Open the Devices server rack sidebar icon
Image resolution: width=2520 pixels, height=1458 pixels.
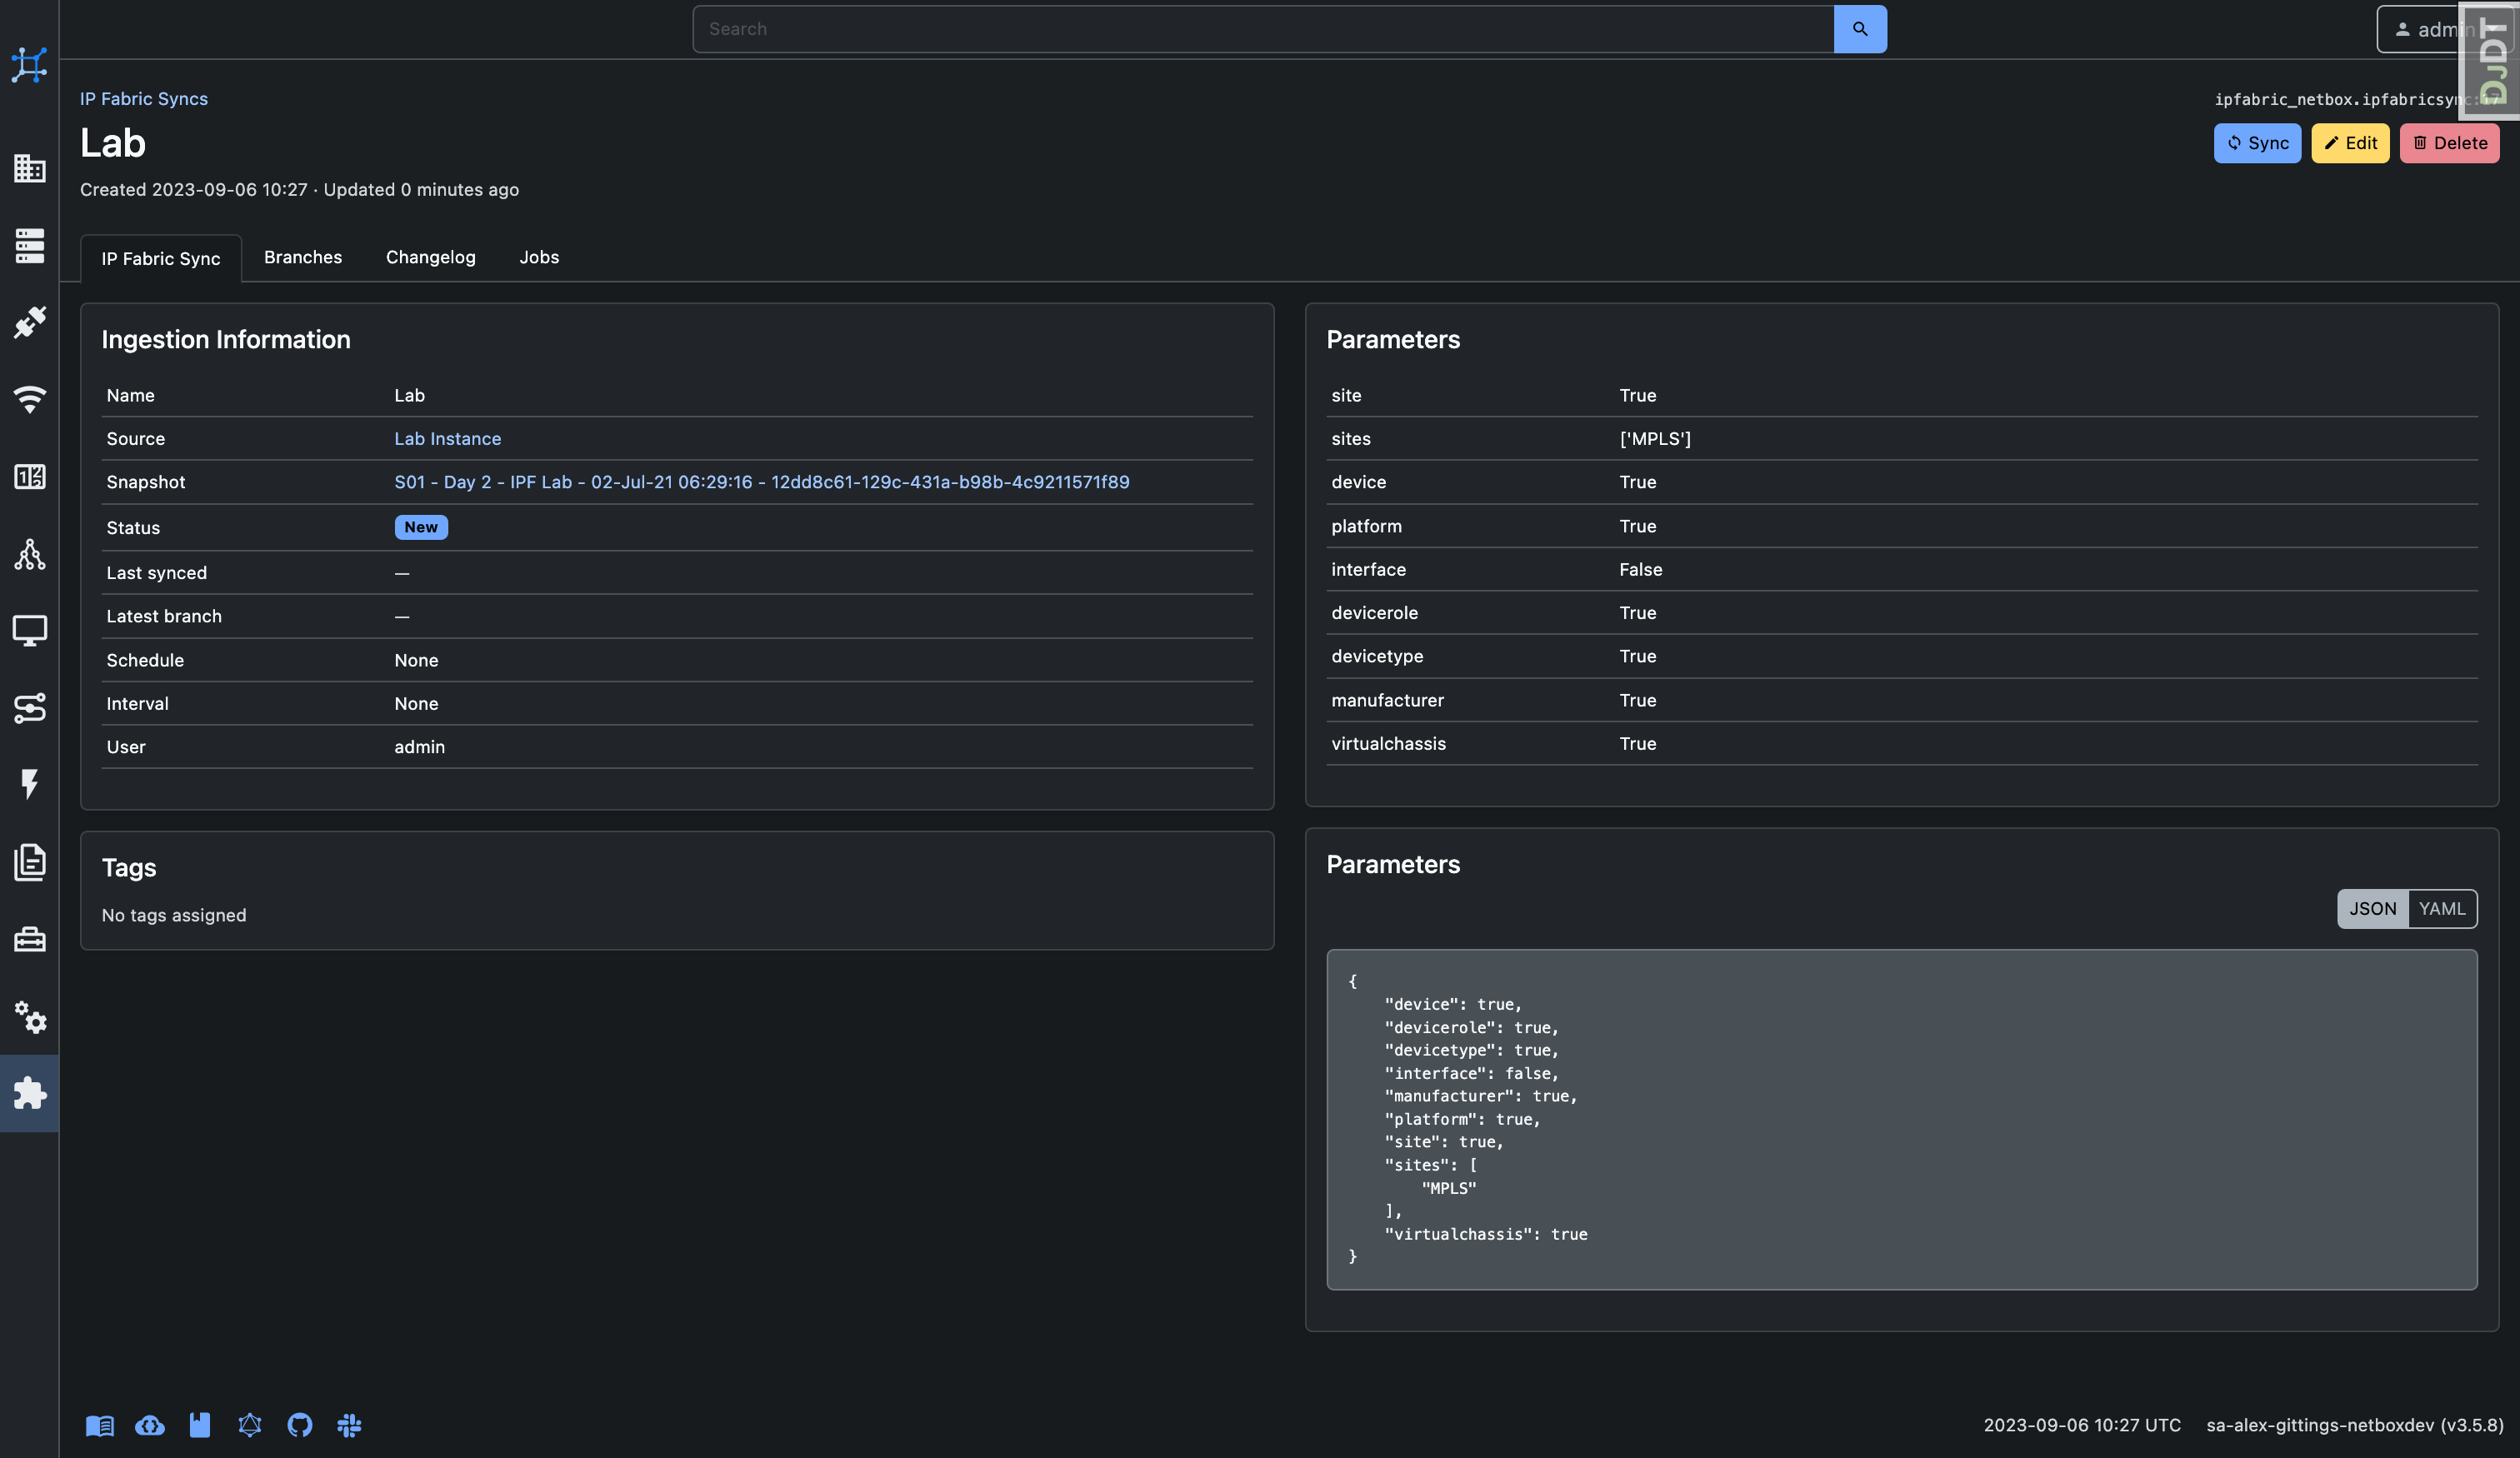point(29,245)
